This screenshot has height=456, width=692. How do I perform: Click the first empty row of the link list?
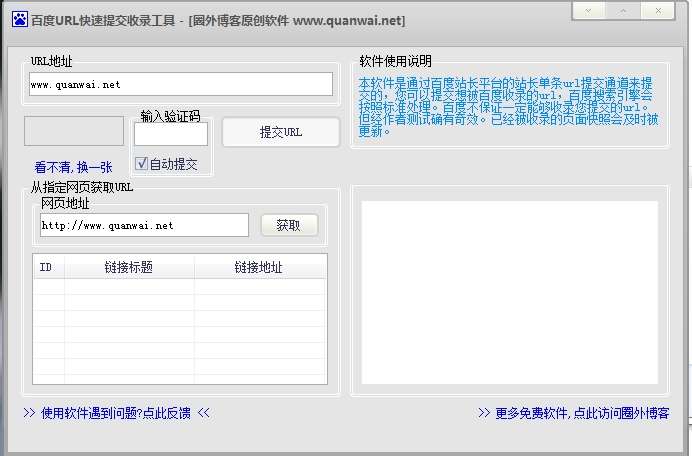coord(180,286)
